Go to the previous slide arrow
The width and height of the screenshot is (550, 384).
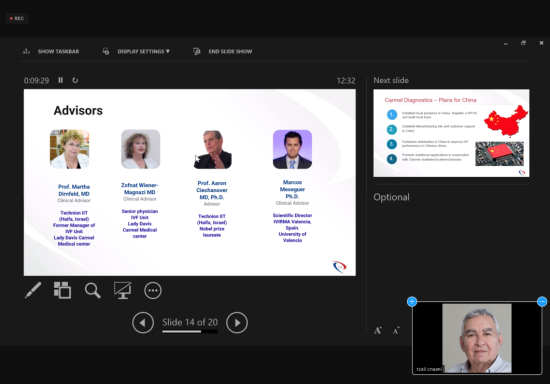pos(143,323)
